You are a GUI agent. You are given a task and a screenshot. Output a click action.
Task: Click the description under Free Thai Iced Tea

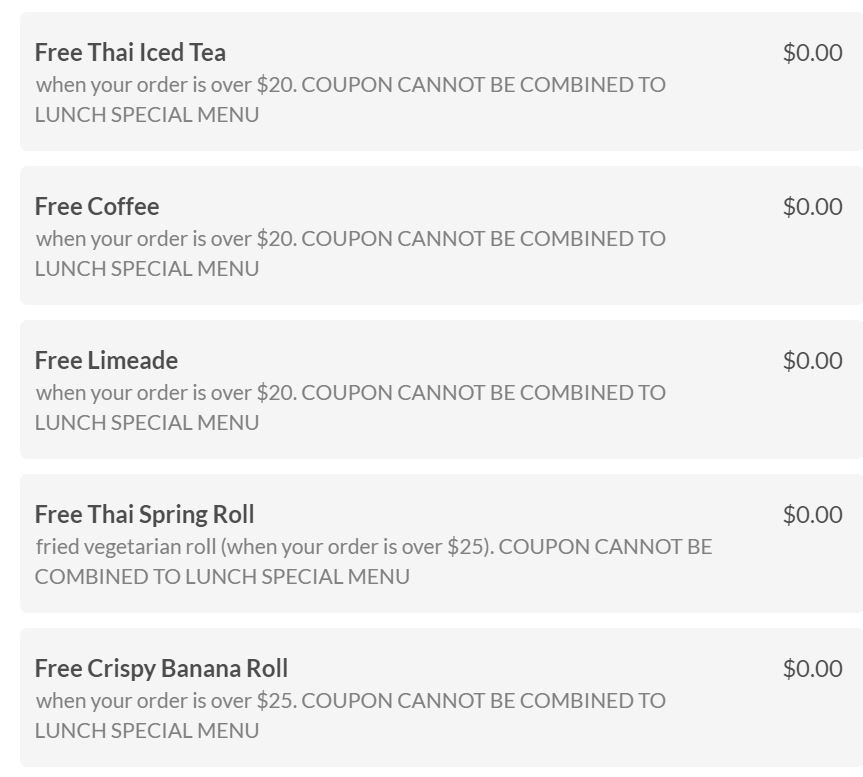point(350,99)
